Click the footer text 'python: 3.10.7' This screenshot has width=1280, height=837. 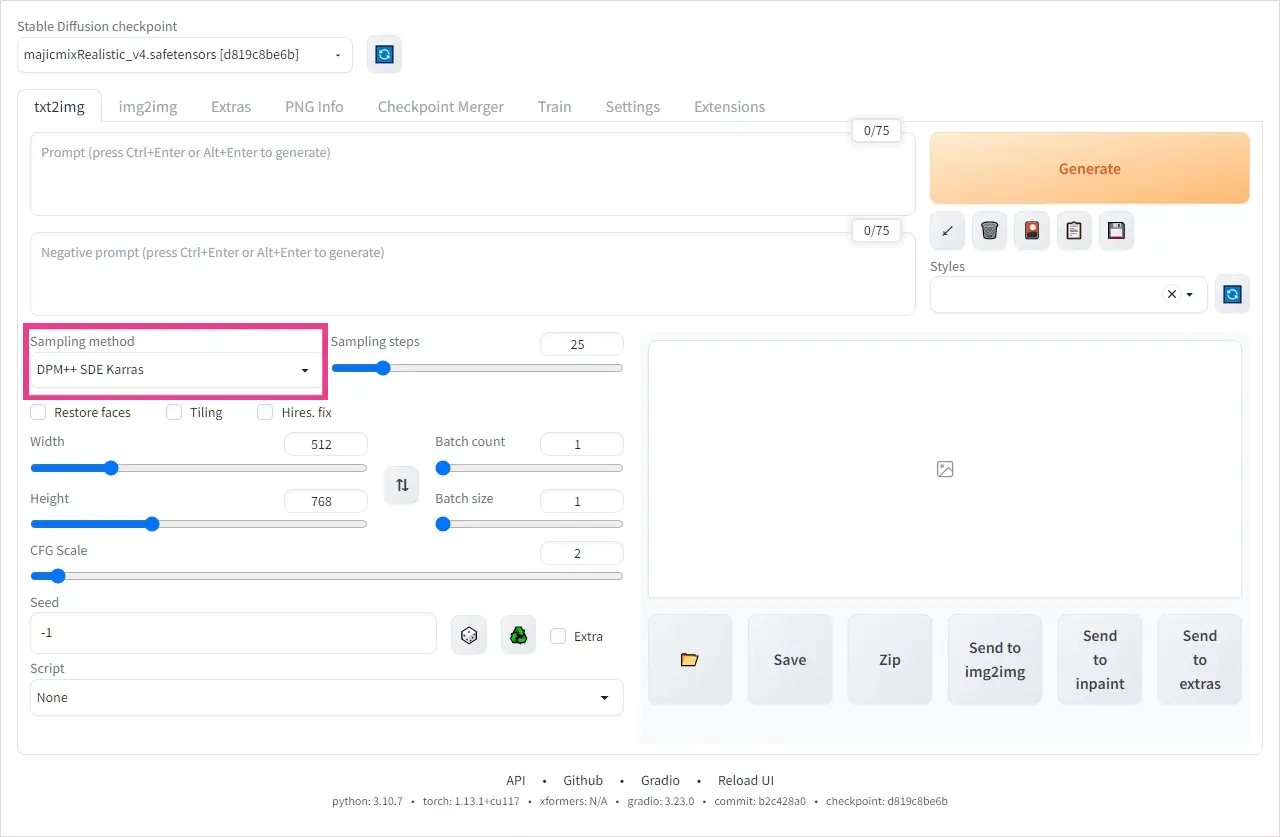pyautogui.click(x=367, y=802)
